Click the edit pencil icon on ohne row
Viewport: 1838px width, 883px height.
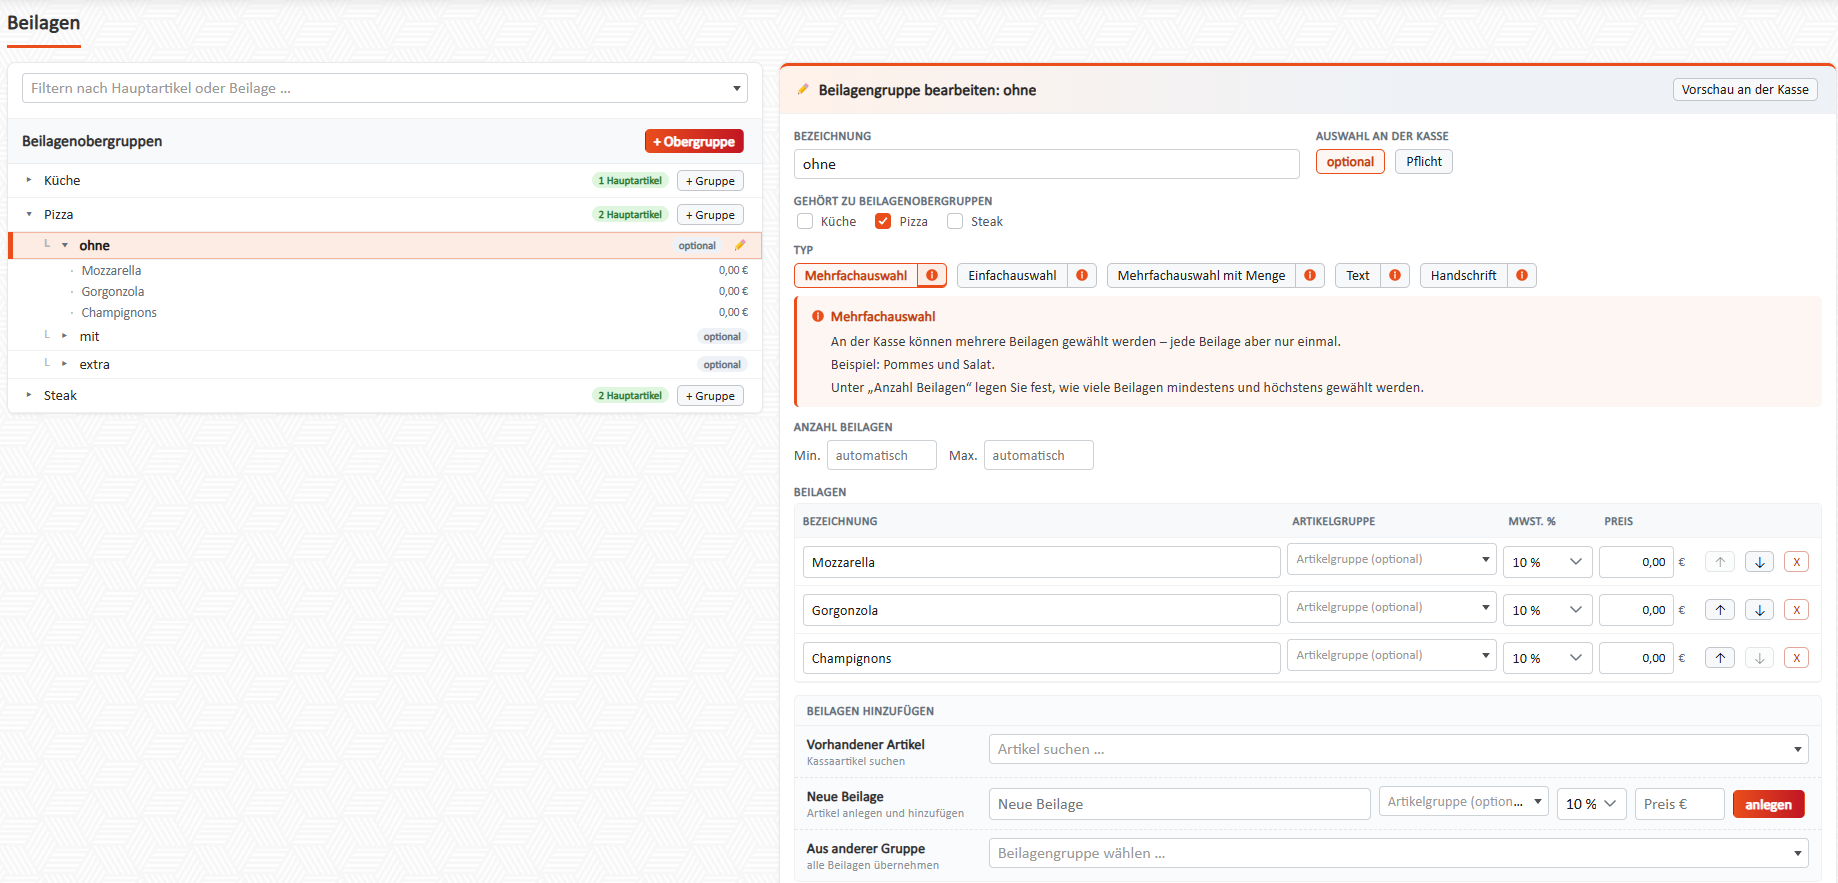click(x=740, y=245)
